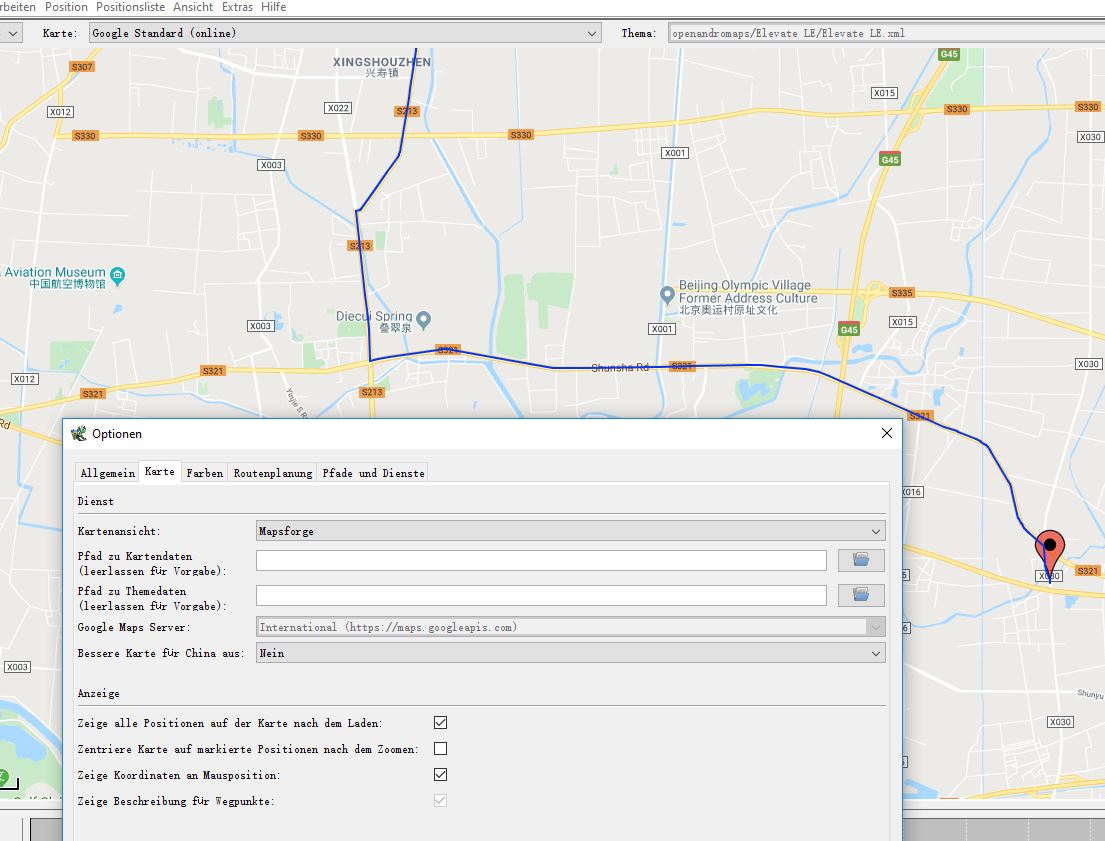The height and width of the screenshot is (841, 1105).
Task: Switch to the Routenplanung tab
Action: [x=273, y=473]
